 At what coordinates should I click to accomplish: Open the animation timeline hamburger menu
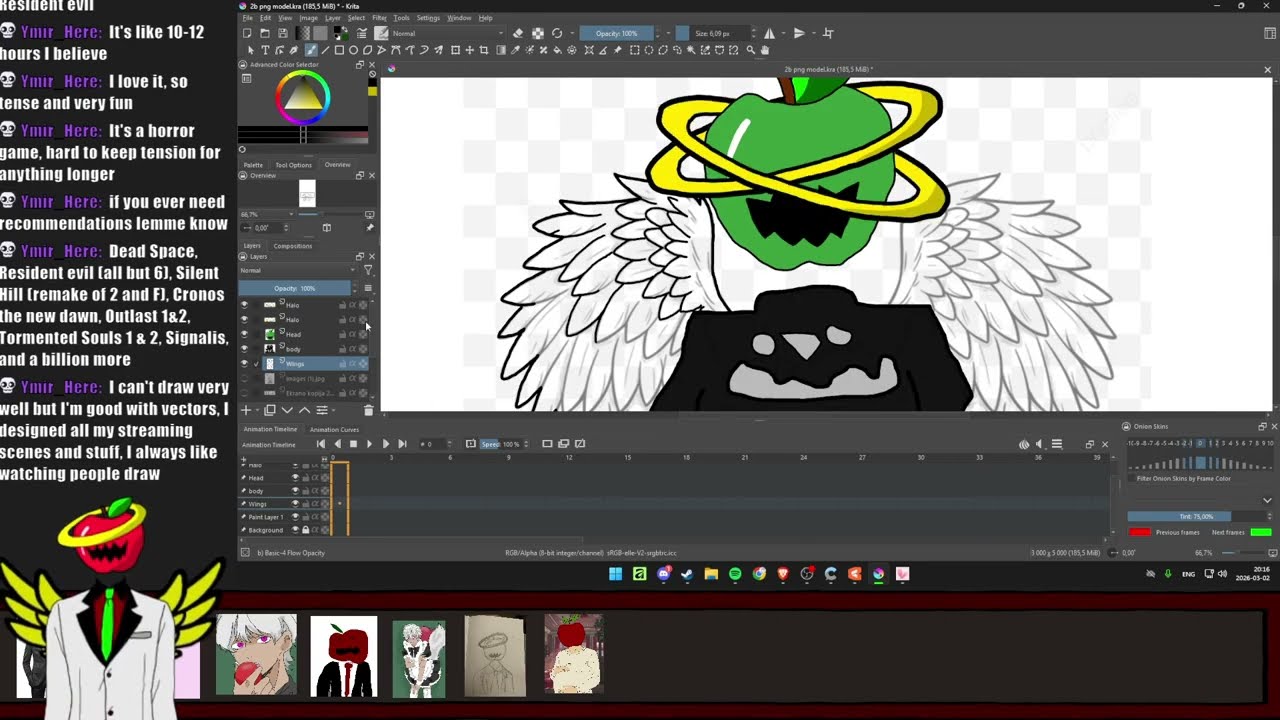tap(1057, 444)
